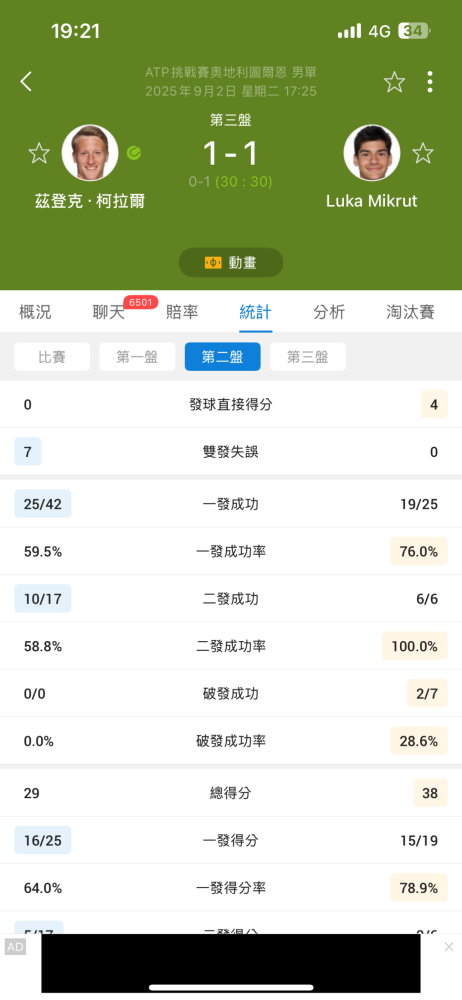The width and height of the screenshot is (462, 1000).
Task: Tap the AD label icon
Action: click(15, 947)
